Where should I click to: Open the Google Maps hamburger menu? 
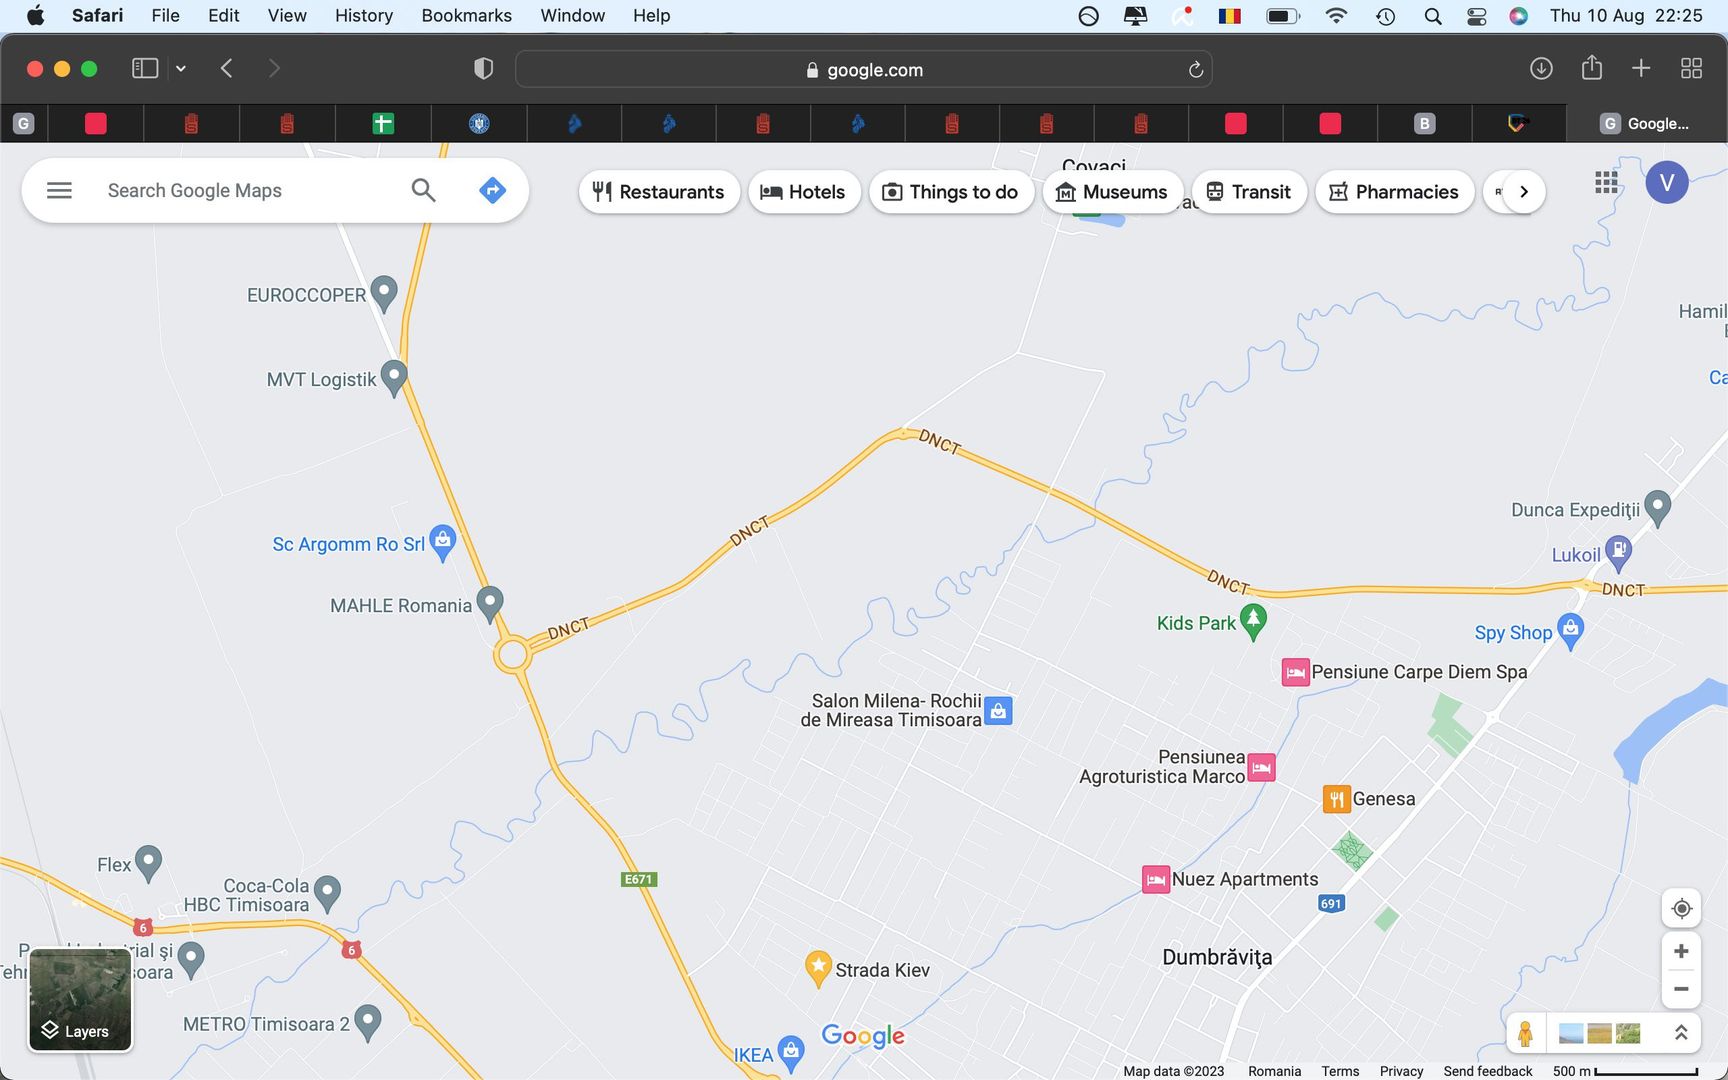click(x=59, y=190)
